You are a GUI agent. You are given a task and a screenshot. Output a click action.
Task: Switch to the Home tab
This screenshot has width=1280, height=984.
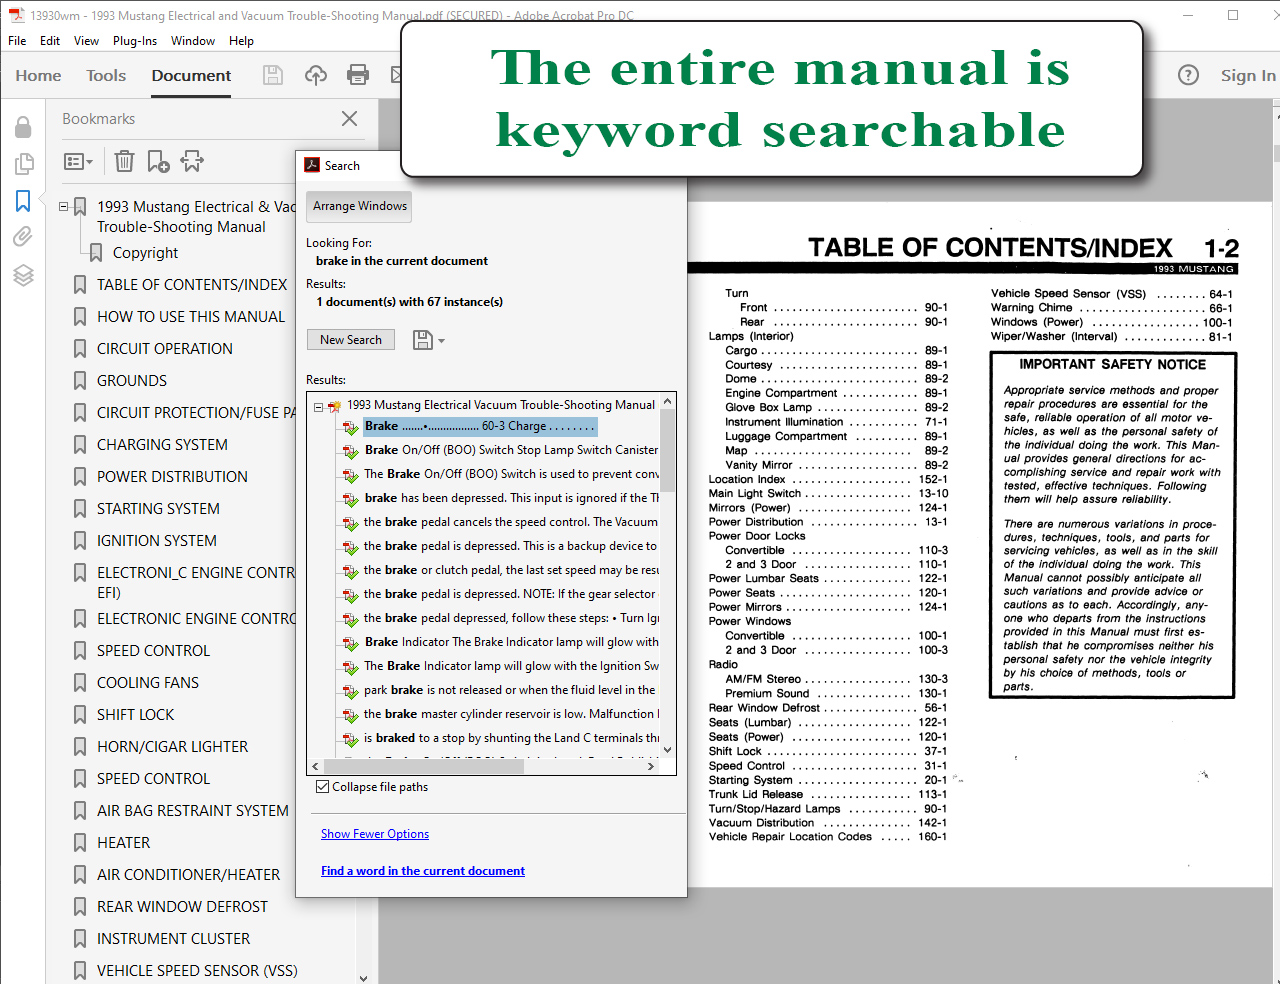38,76
